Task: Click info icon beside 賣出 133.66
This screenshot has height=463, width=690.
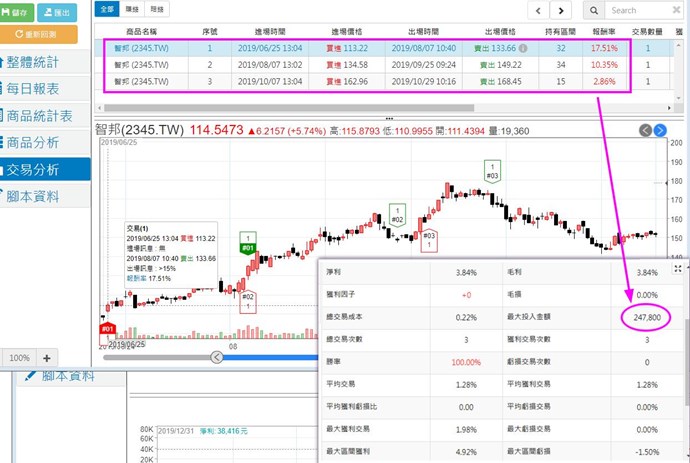Action: 523,47
